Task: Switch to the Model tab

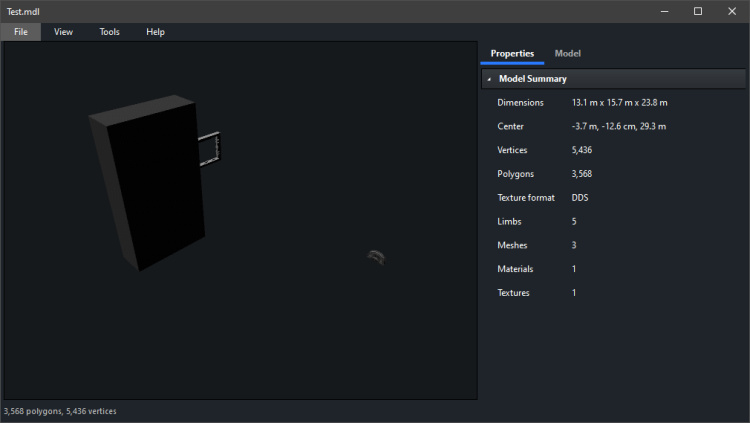Action: pos(567,53)
